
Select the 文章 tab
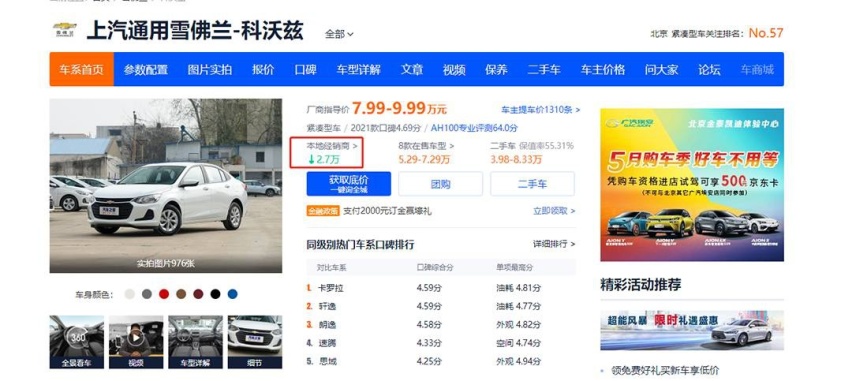coord(412,70)
